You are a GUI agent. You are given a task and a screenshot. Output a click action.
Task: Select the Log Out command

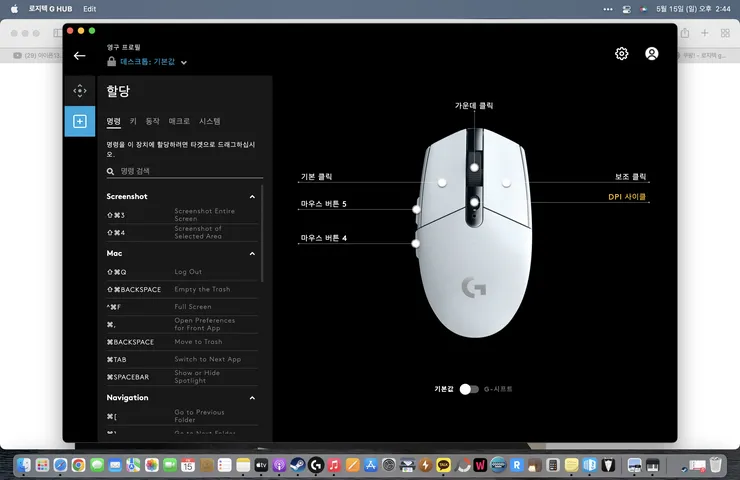pyautogui.click(x=182, y=272)
